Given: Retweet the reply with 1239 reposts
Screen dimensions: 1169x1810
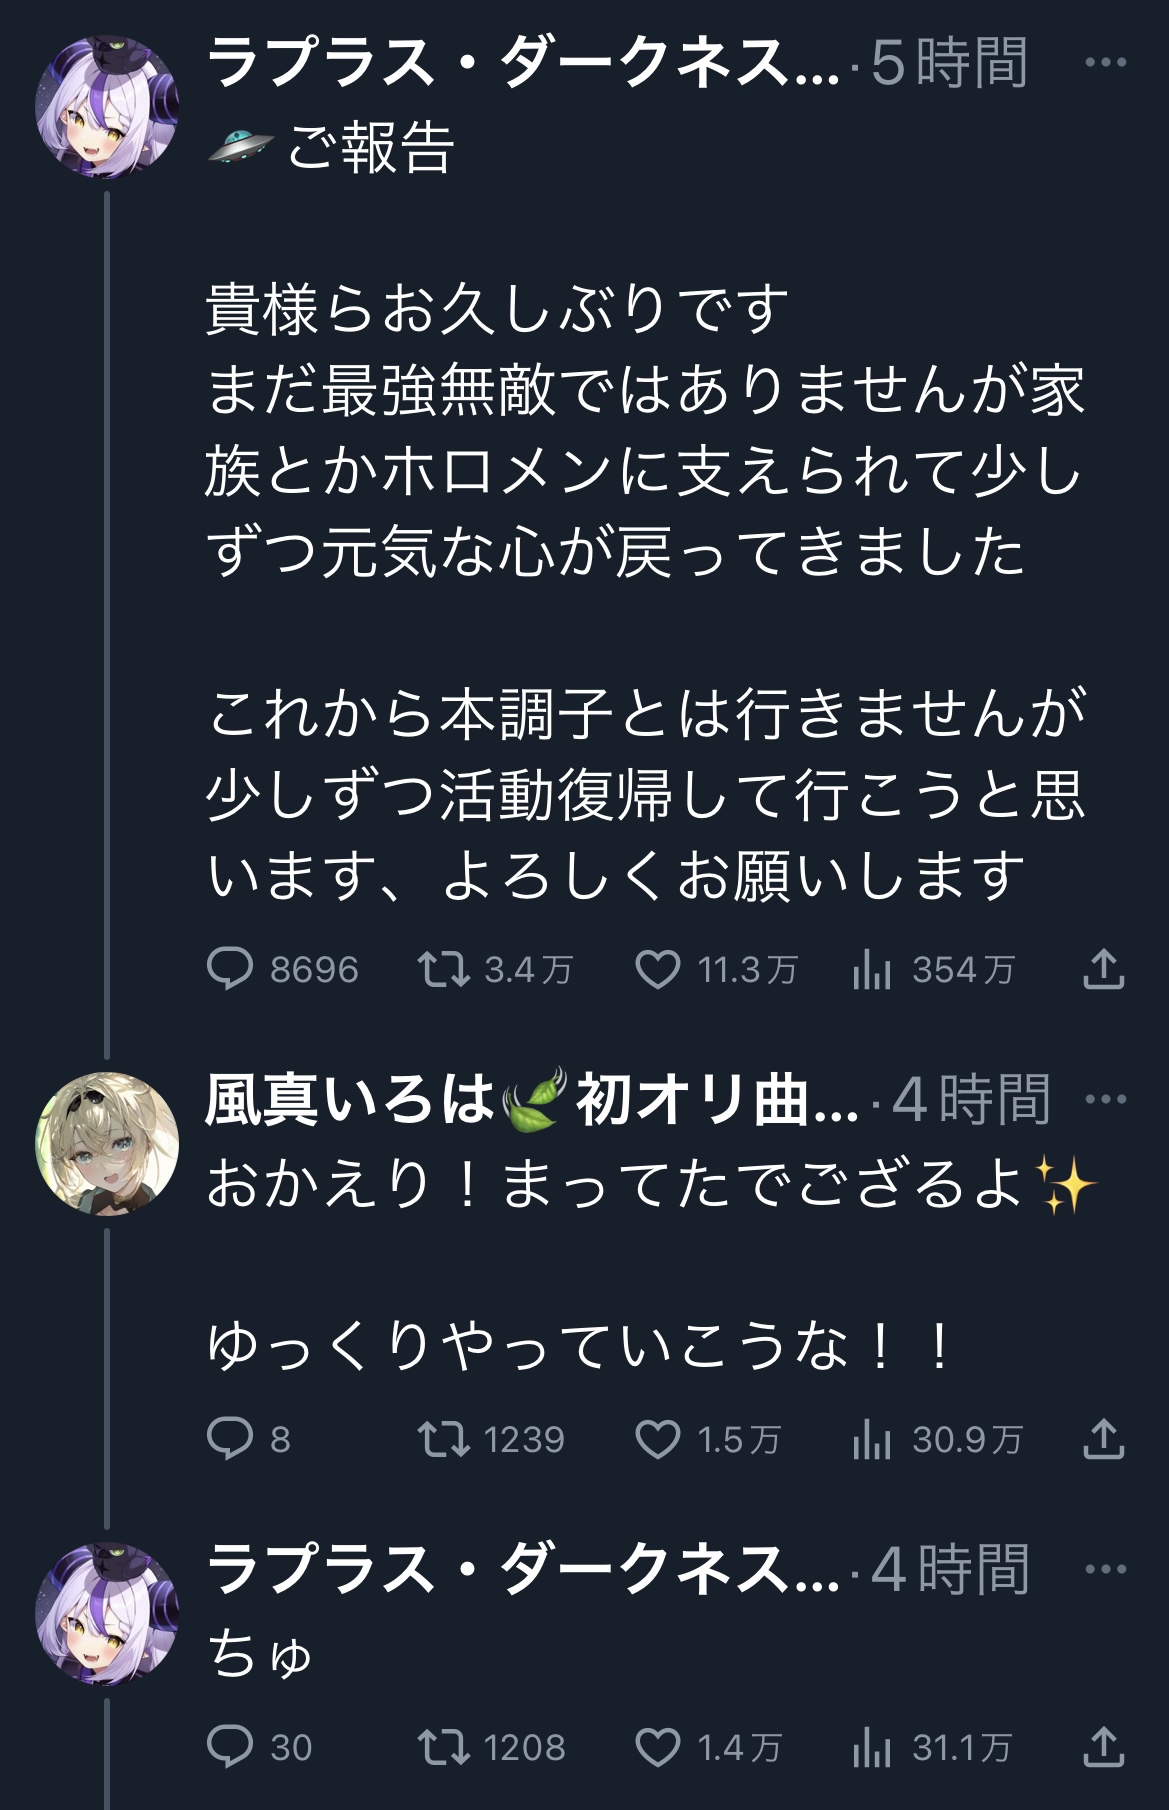Looking at the screenshot, I should pos(443,1439).
